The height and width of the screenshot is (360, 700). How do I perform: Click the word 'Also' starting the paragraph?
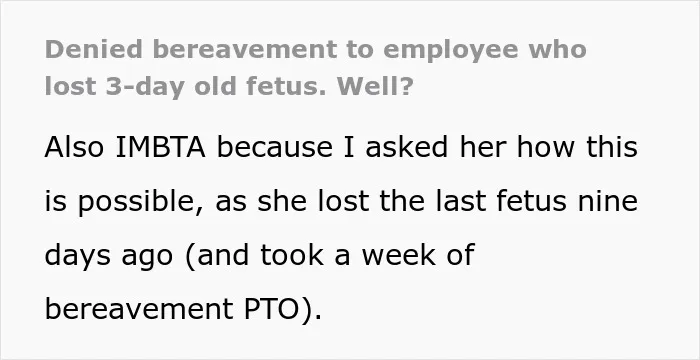[74, 147]
